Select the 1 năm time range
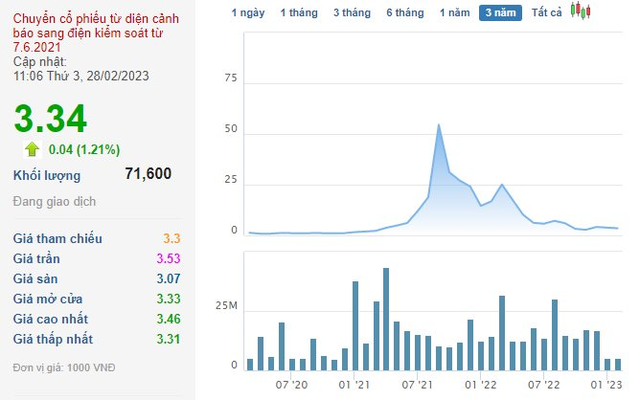Image resolution: width=640 pixels, height=400 pixels. click(455, 13)
